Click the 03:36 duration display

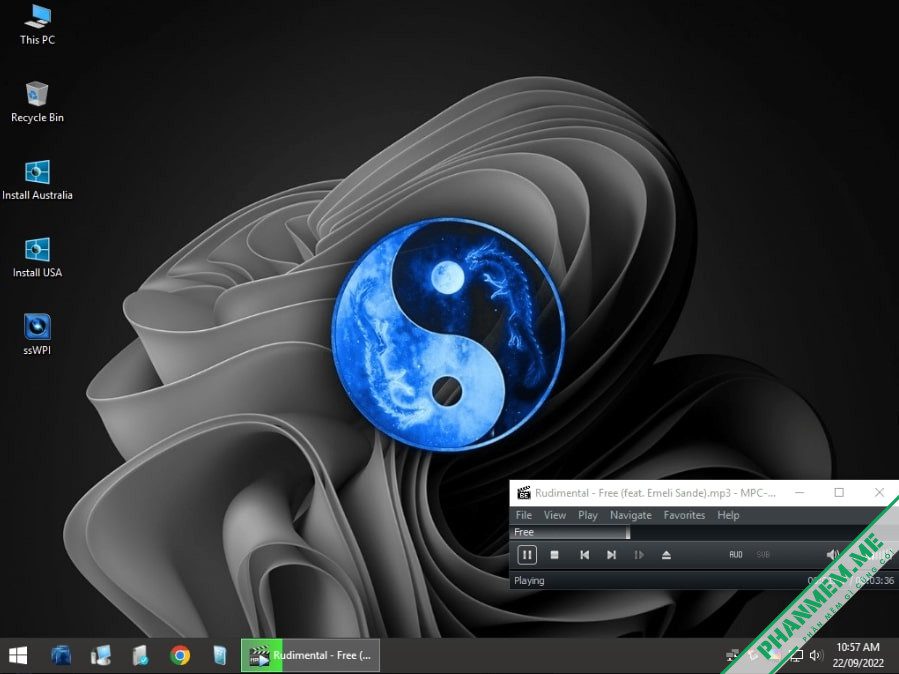(x=877, y=581)
